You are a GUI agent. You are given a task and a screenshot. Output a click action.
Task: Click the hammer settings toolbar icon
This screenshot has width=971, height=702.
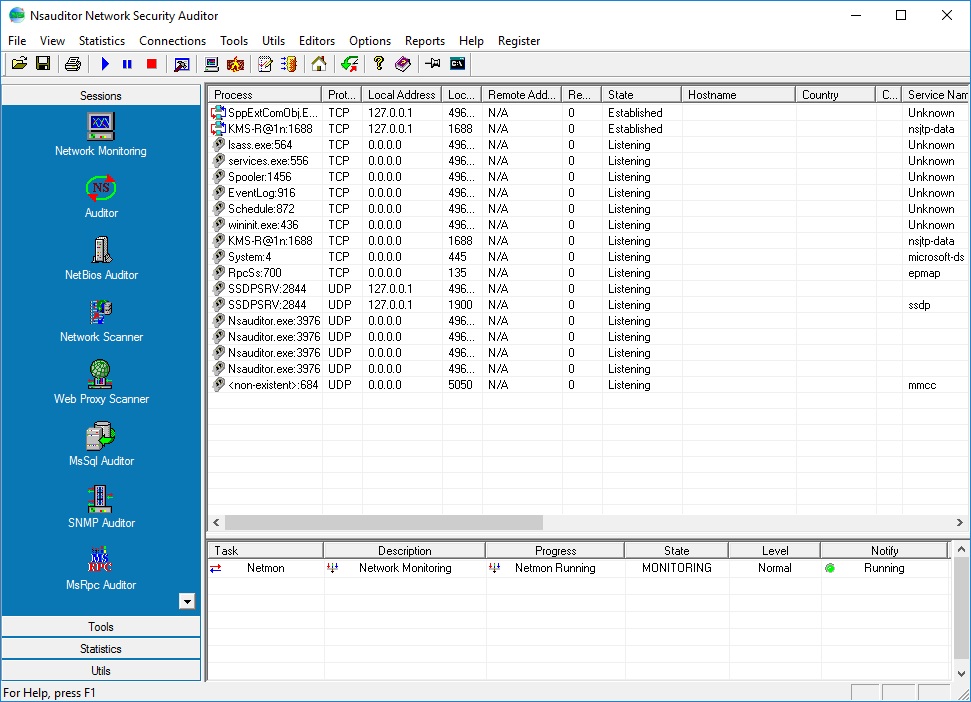click(x=181, y=64)
